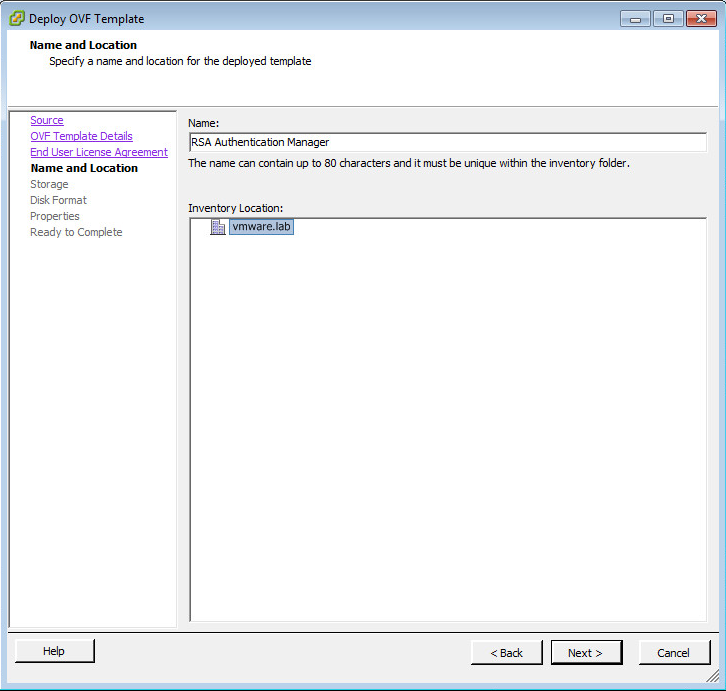Click the < Back button
The image size is (726, 691).
tap(507, 653)
